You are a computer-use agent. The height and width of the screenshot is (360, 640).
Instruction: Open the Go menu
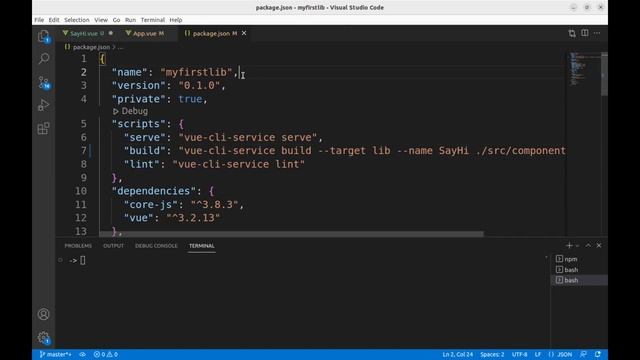[116, 20]
